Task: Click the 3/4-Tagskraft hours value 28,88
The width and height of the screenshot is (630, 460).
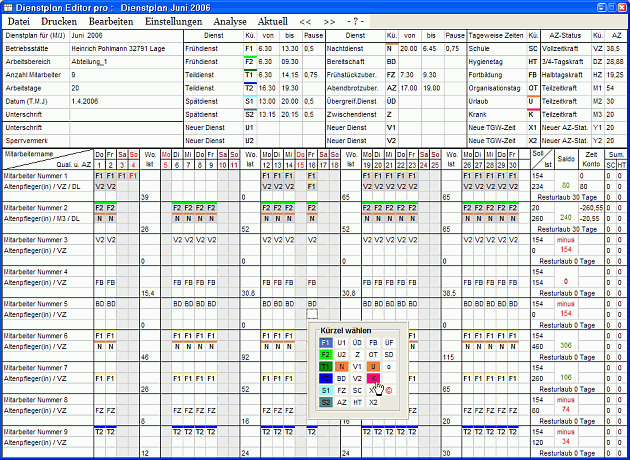Action: click(x=617, y=62)
